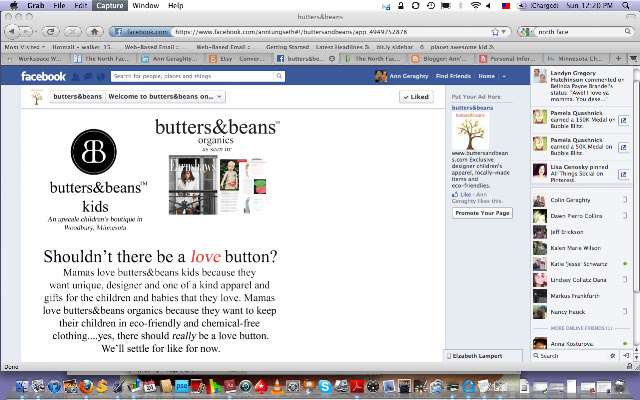Click the butters&beans page name button
640x400 pixels.
click(x=78, y=97)
